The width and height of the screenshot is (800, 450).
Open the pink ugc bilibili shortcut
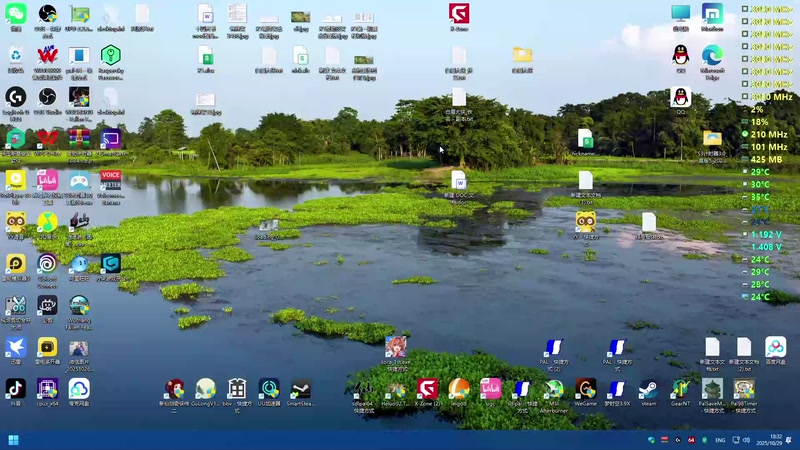click(490, 390)
